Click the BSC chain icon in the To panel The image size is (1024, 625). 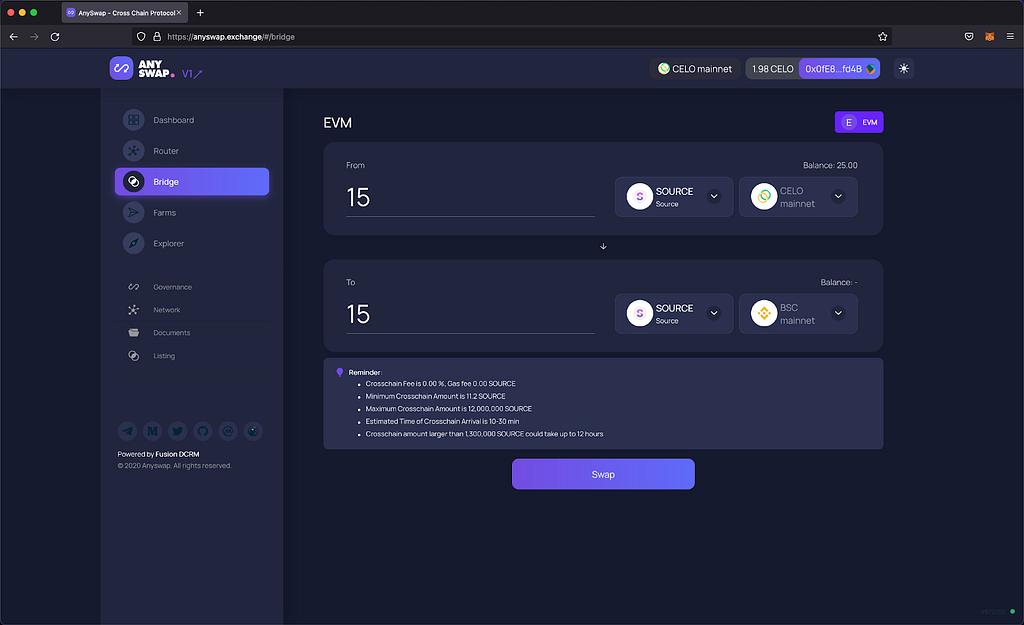(763, 313)
